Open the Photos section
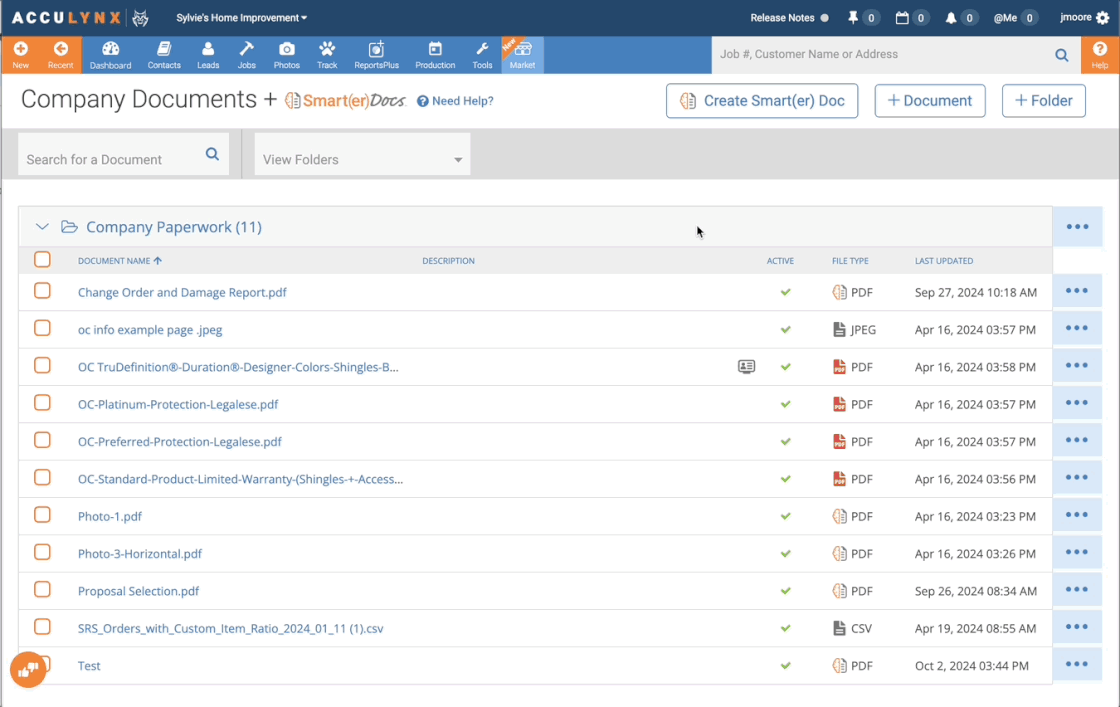This screenshot has width=1120, height=707. [286, 55]
